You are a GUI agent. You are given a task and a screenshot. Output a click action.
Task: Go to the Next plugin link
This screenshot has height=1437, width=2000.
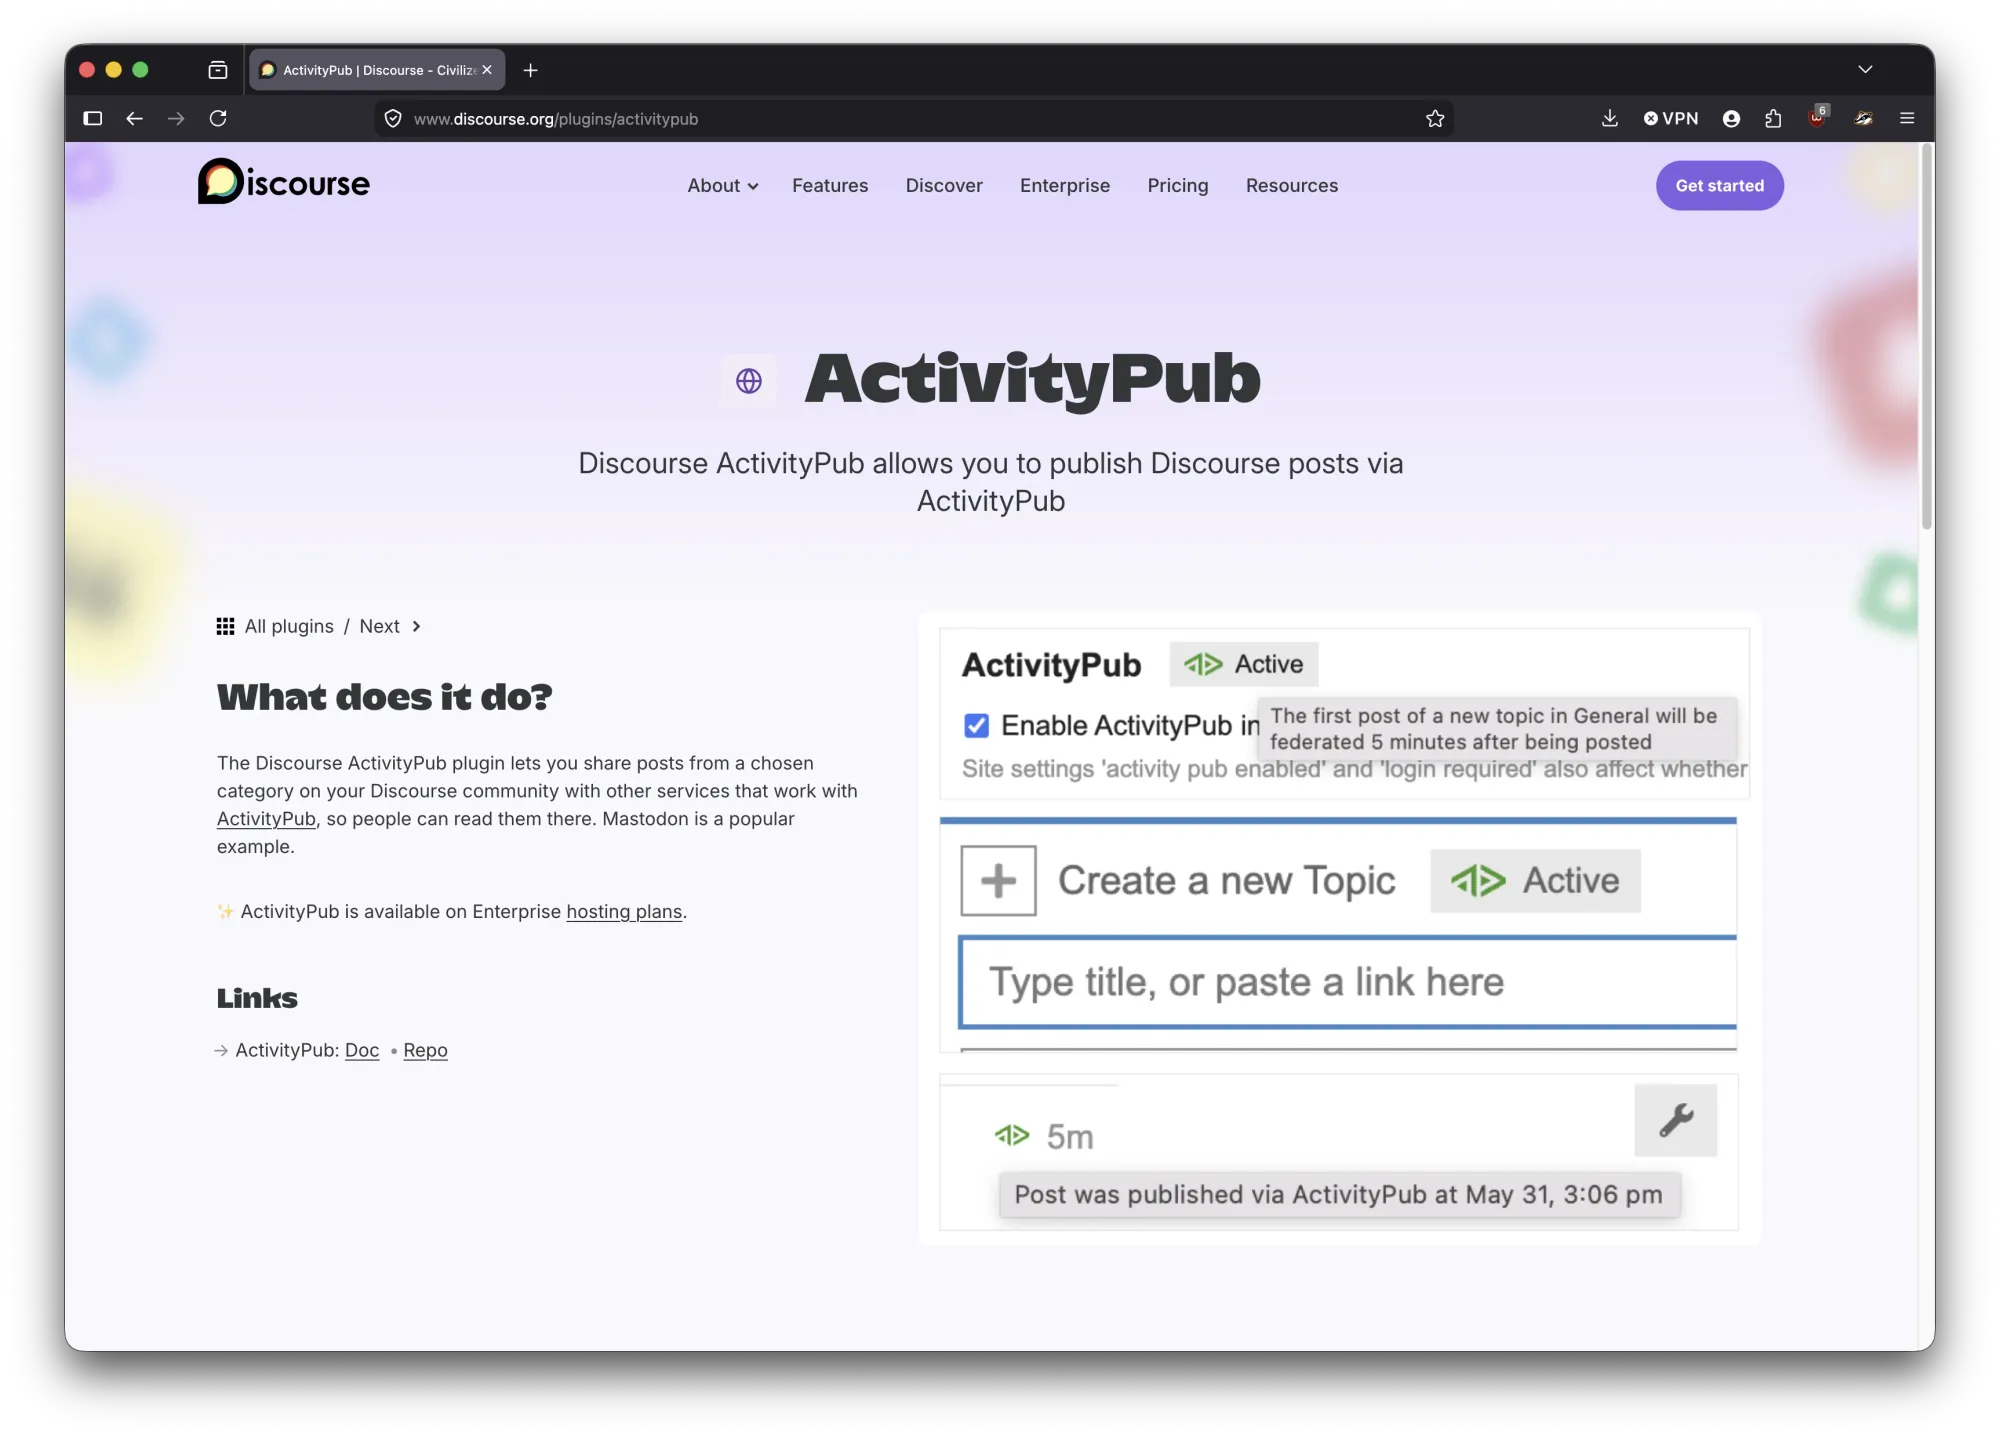[379, 626]
